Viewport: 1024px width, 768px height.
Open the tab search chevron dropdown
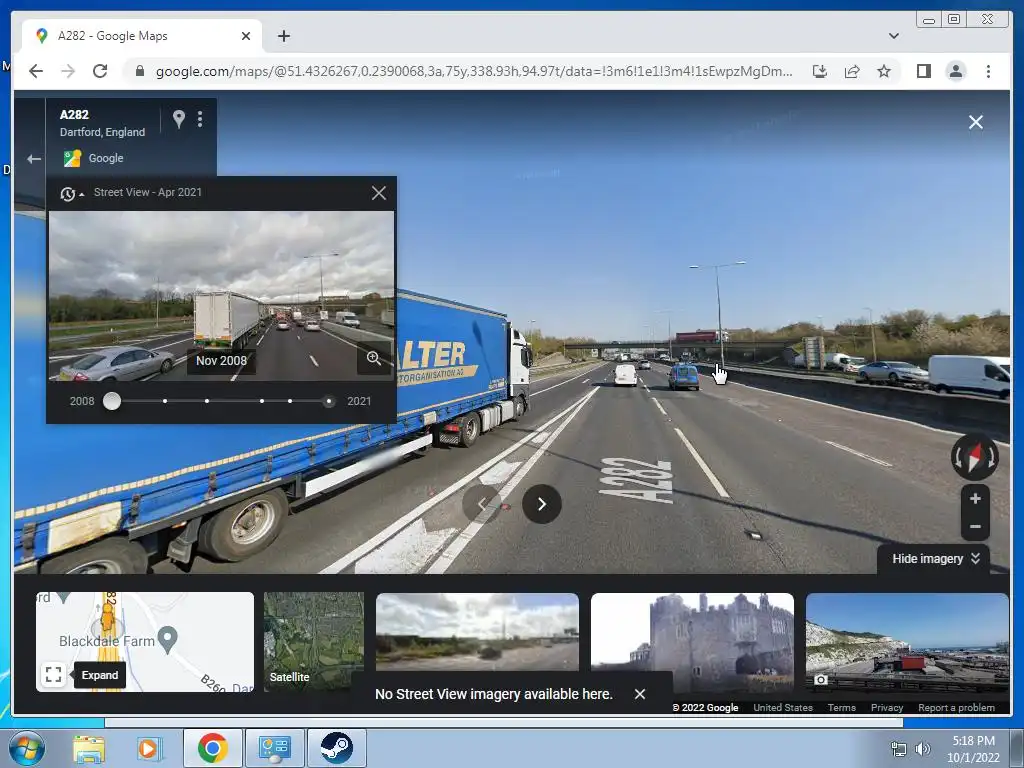pos(893,36)
